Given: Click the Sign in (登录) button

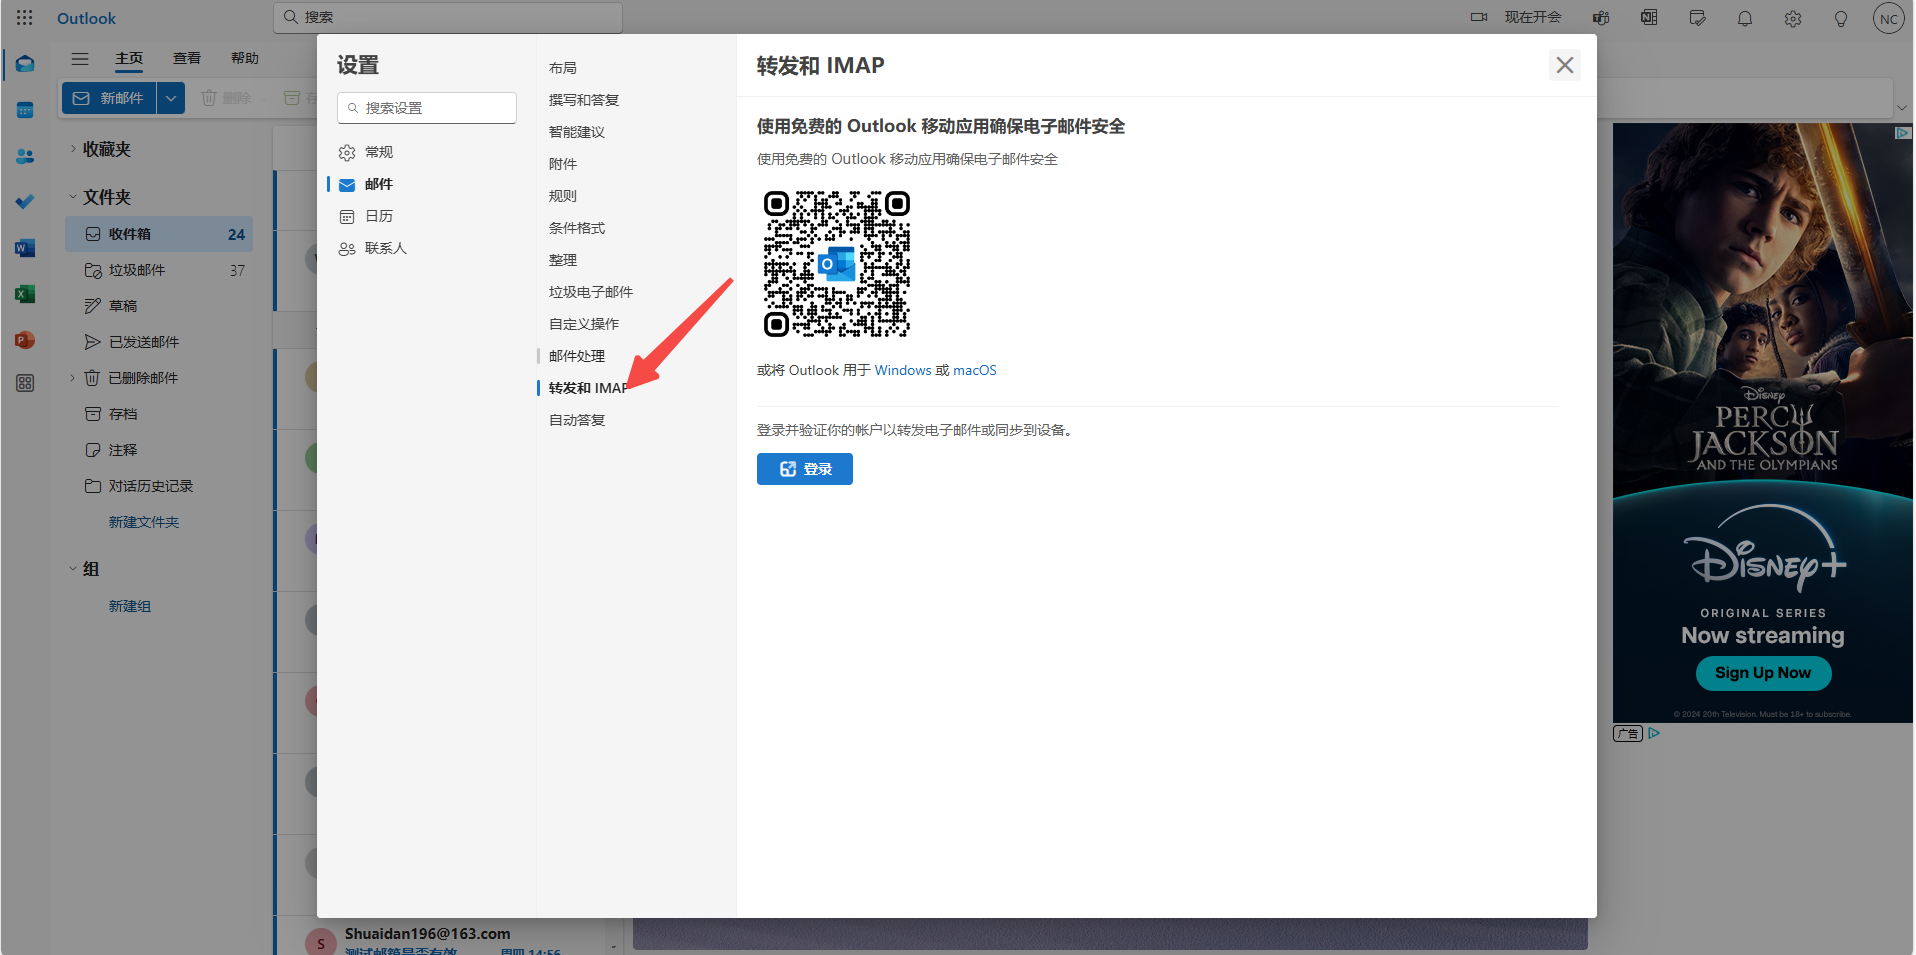Looking at the screenshot, I should 805,469.
